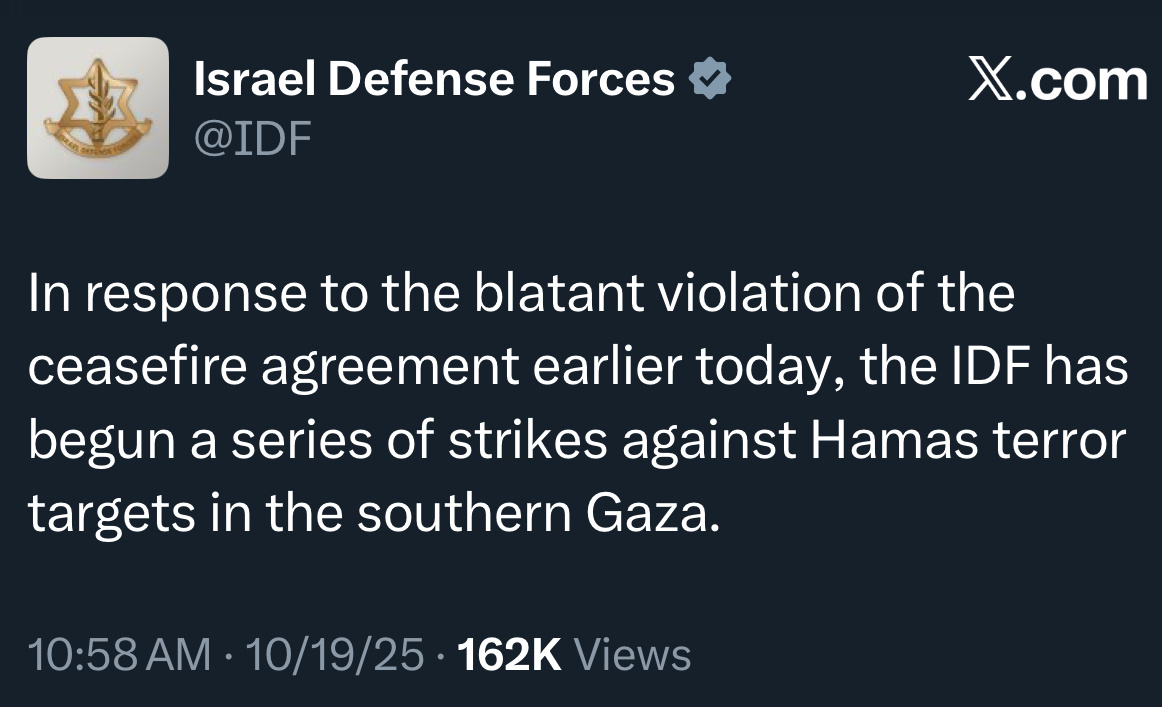Click the word "Views" beside the count
The height and width of the screenshot is (707, 1162).
coord(634,655)
